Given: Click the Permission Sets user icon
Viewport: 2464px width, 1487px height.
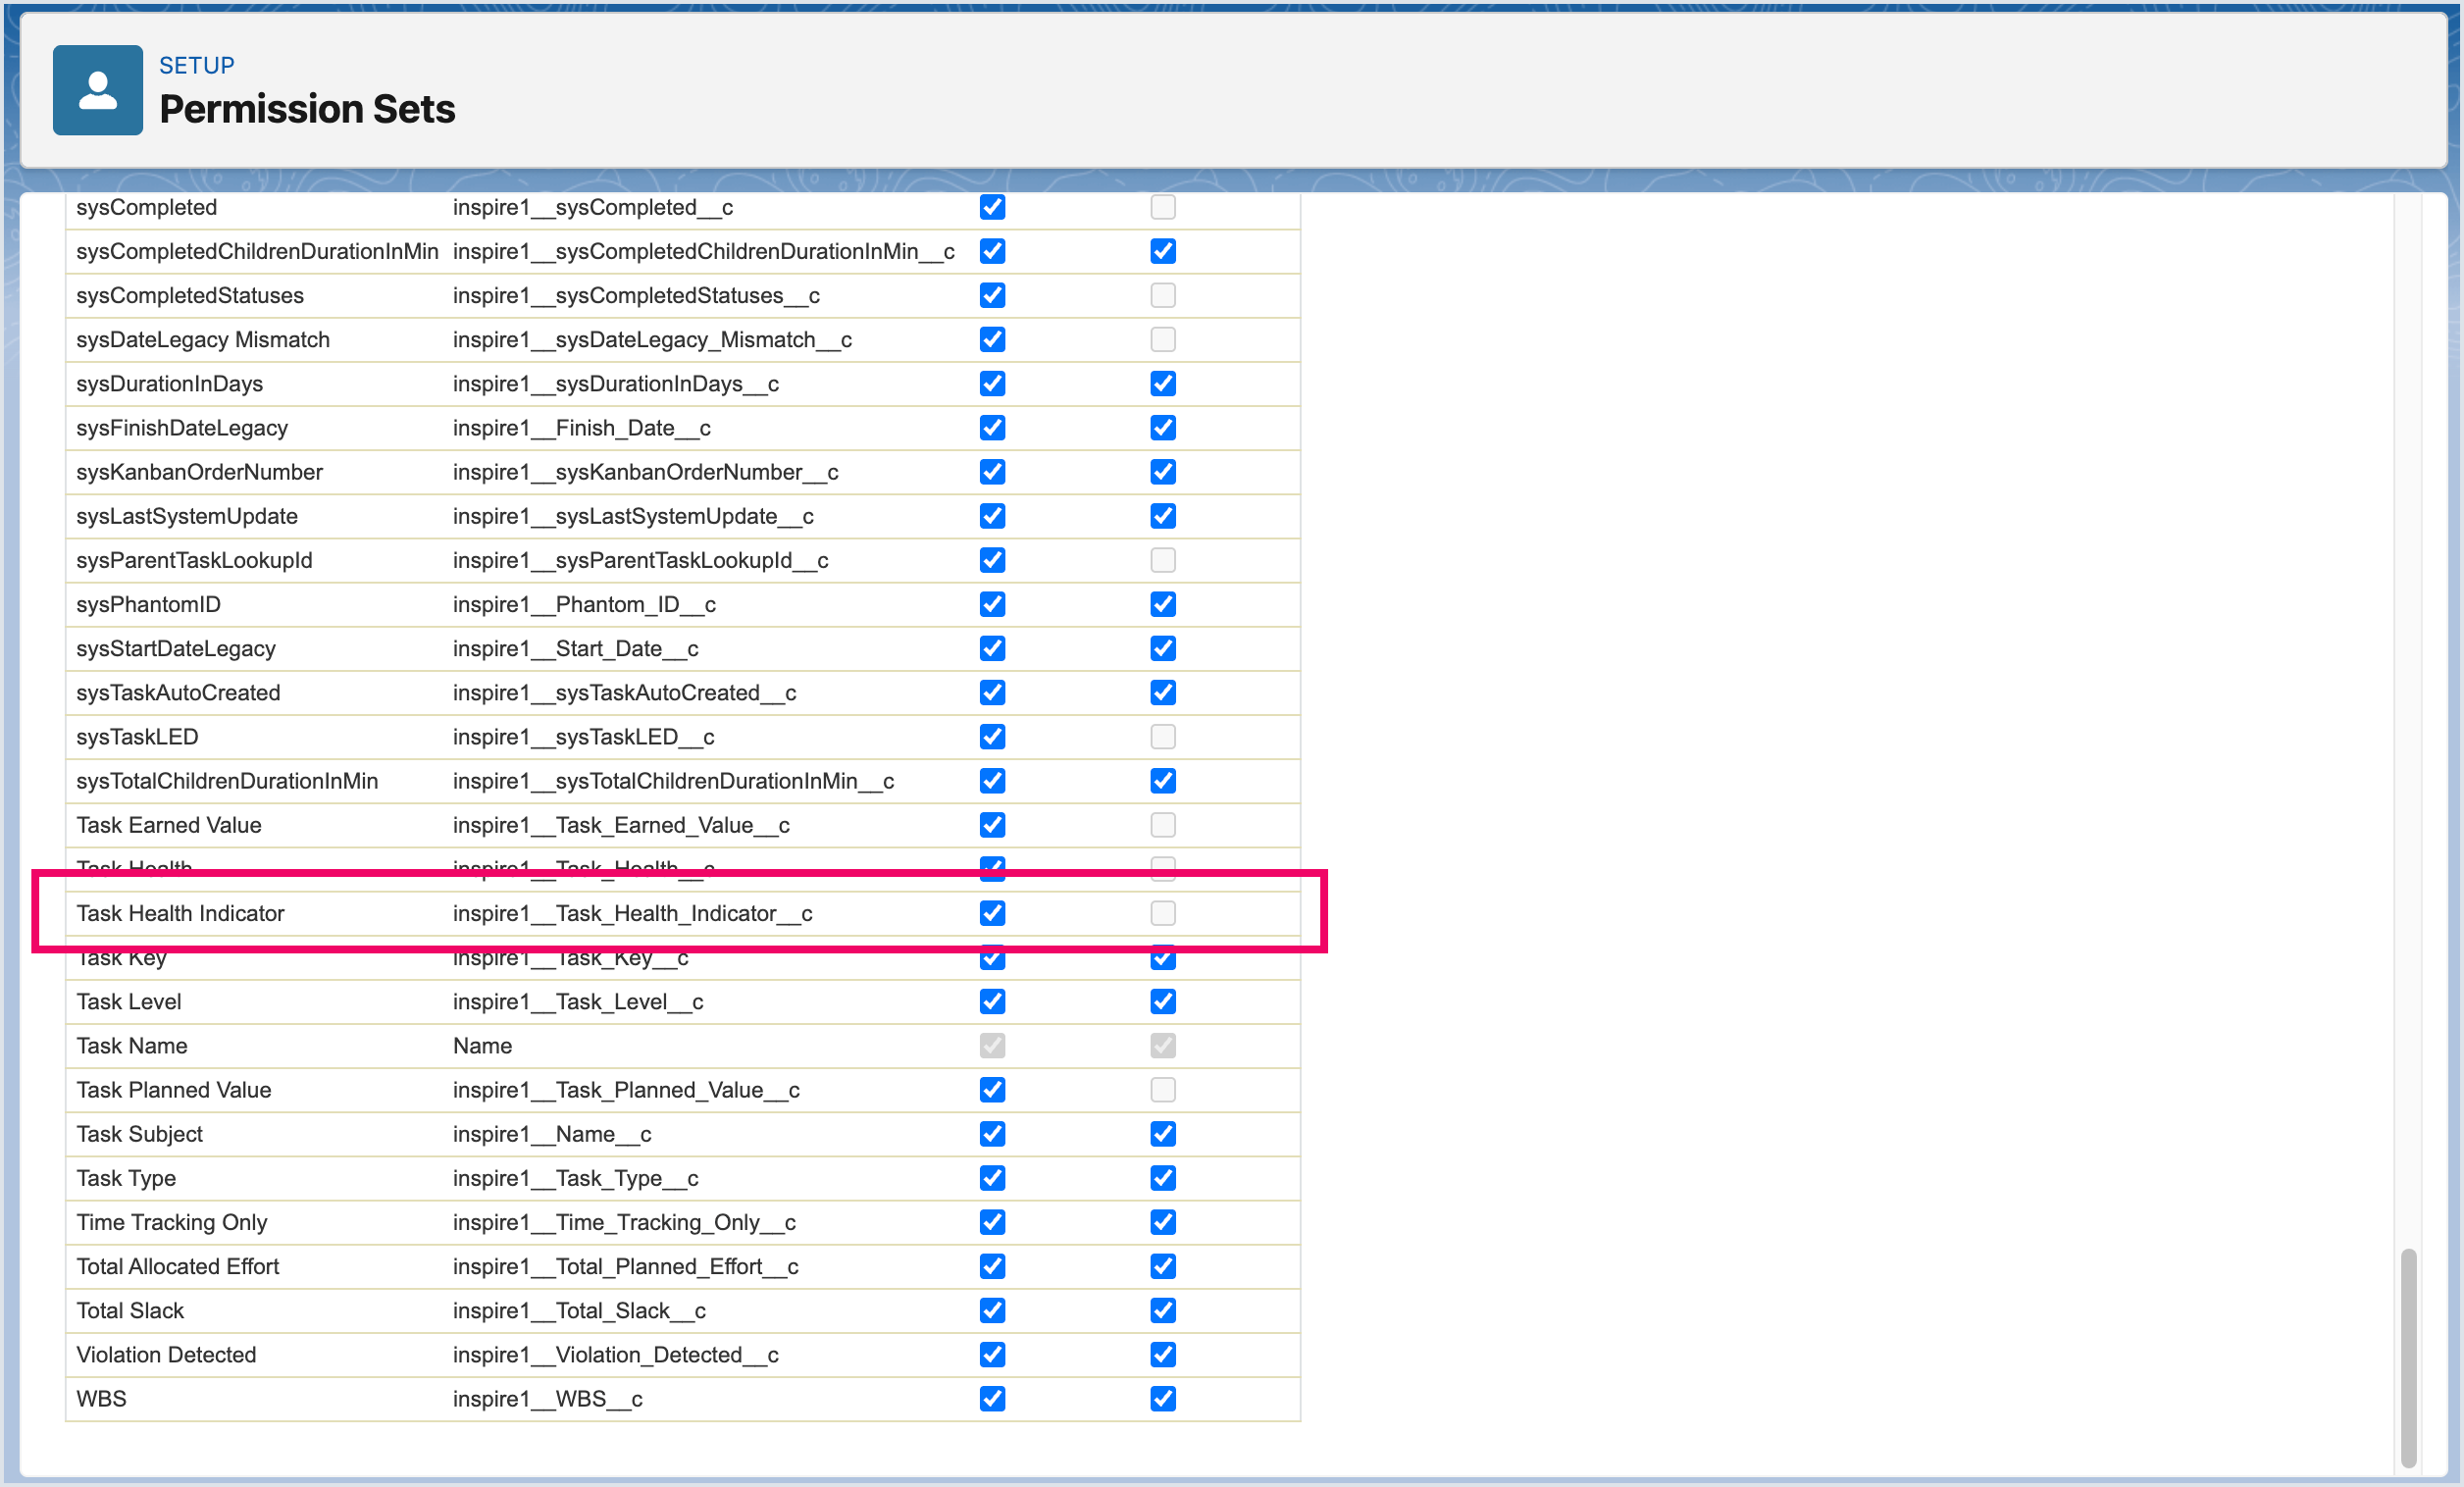Looking at the screenshot, I should (x=97, y=90).
